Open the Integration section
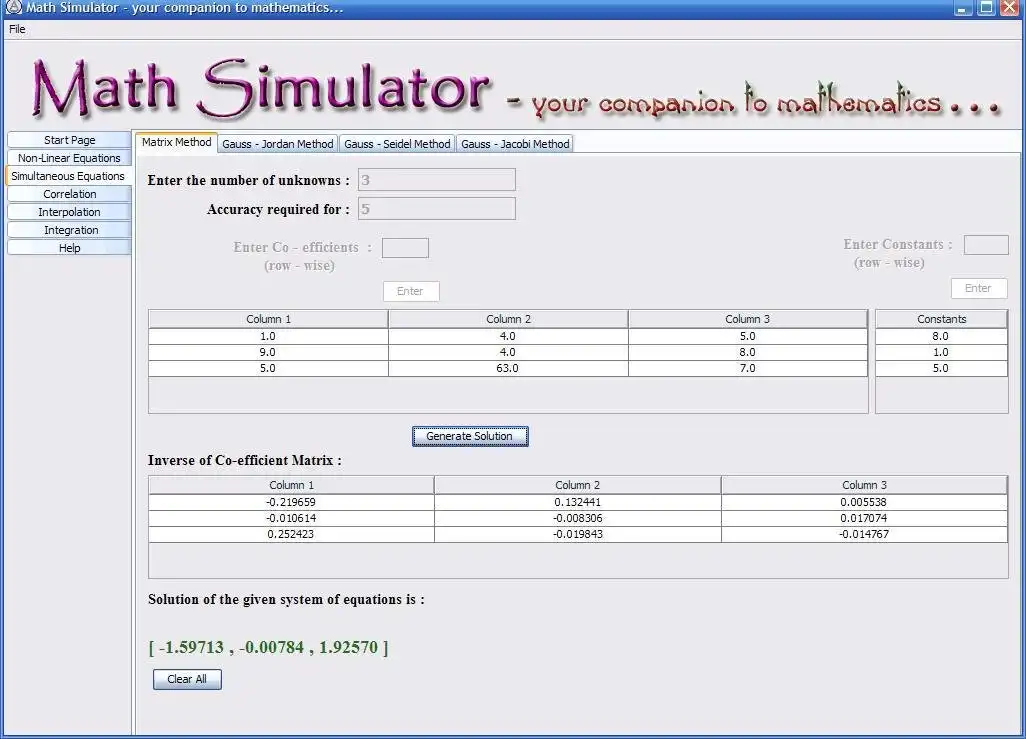The height and width of the screenshot is (739, 1026). 69,230
